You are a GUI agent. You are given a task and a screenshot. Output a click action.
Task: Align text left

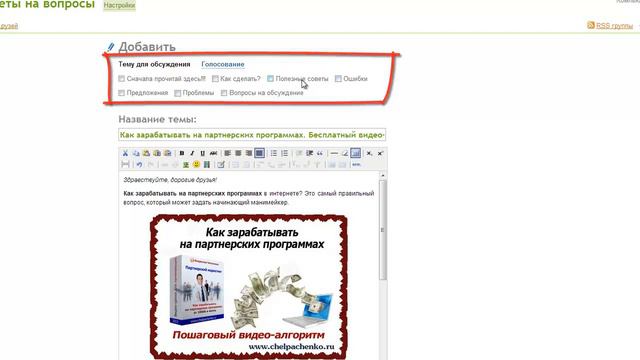[x=227, y=153]
